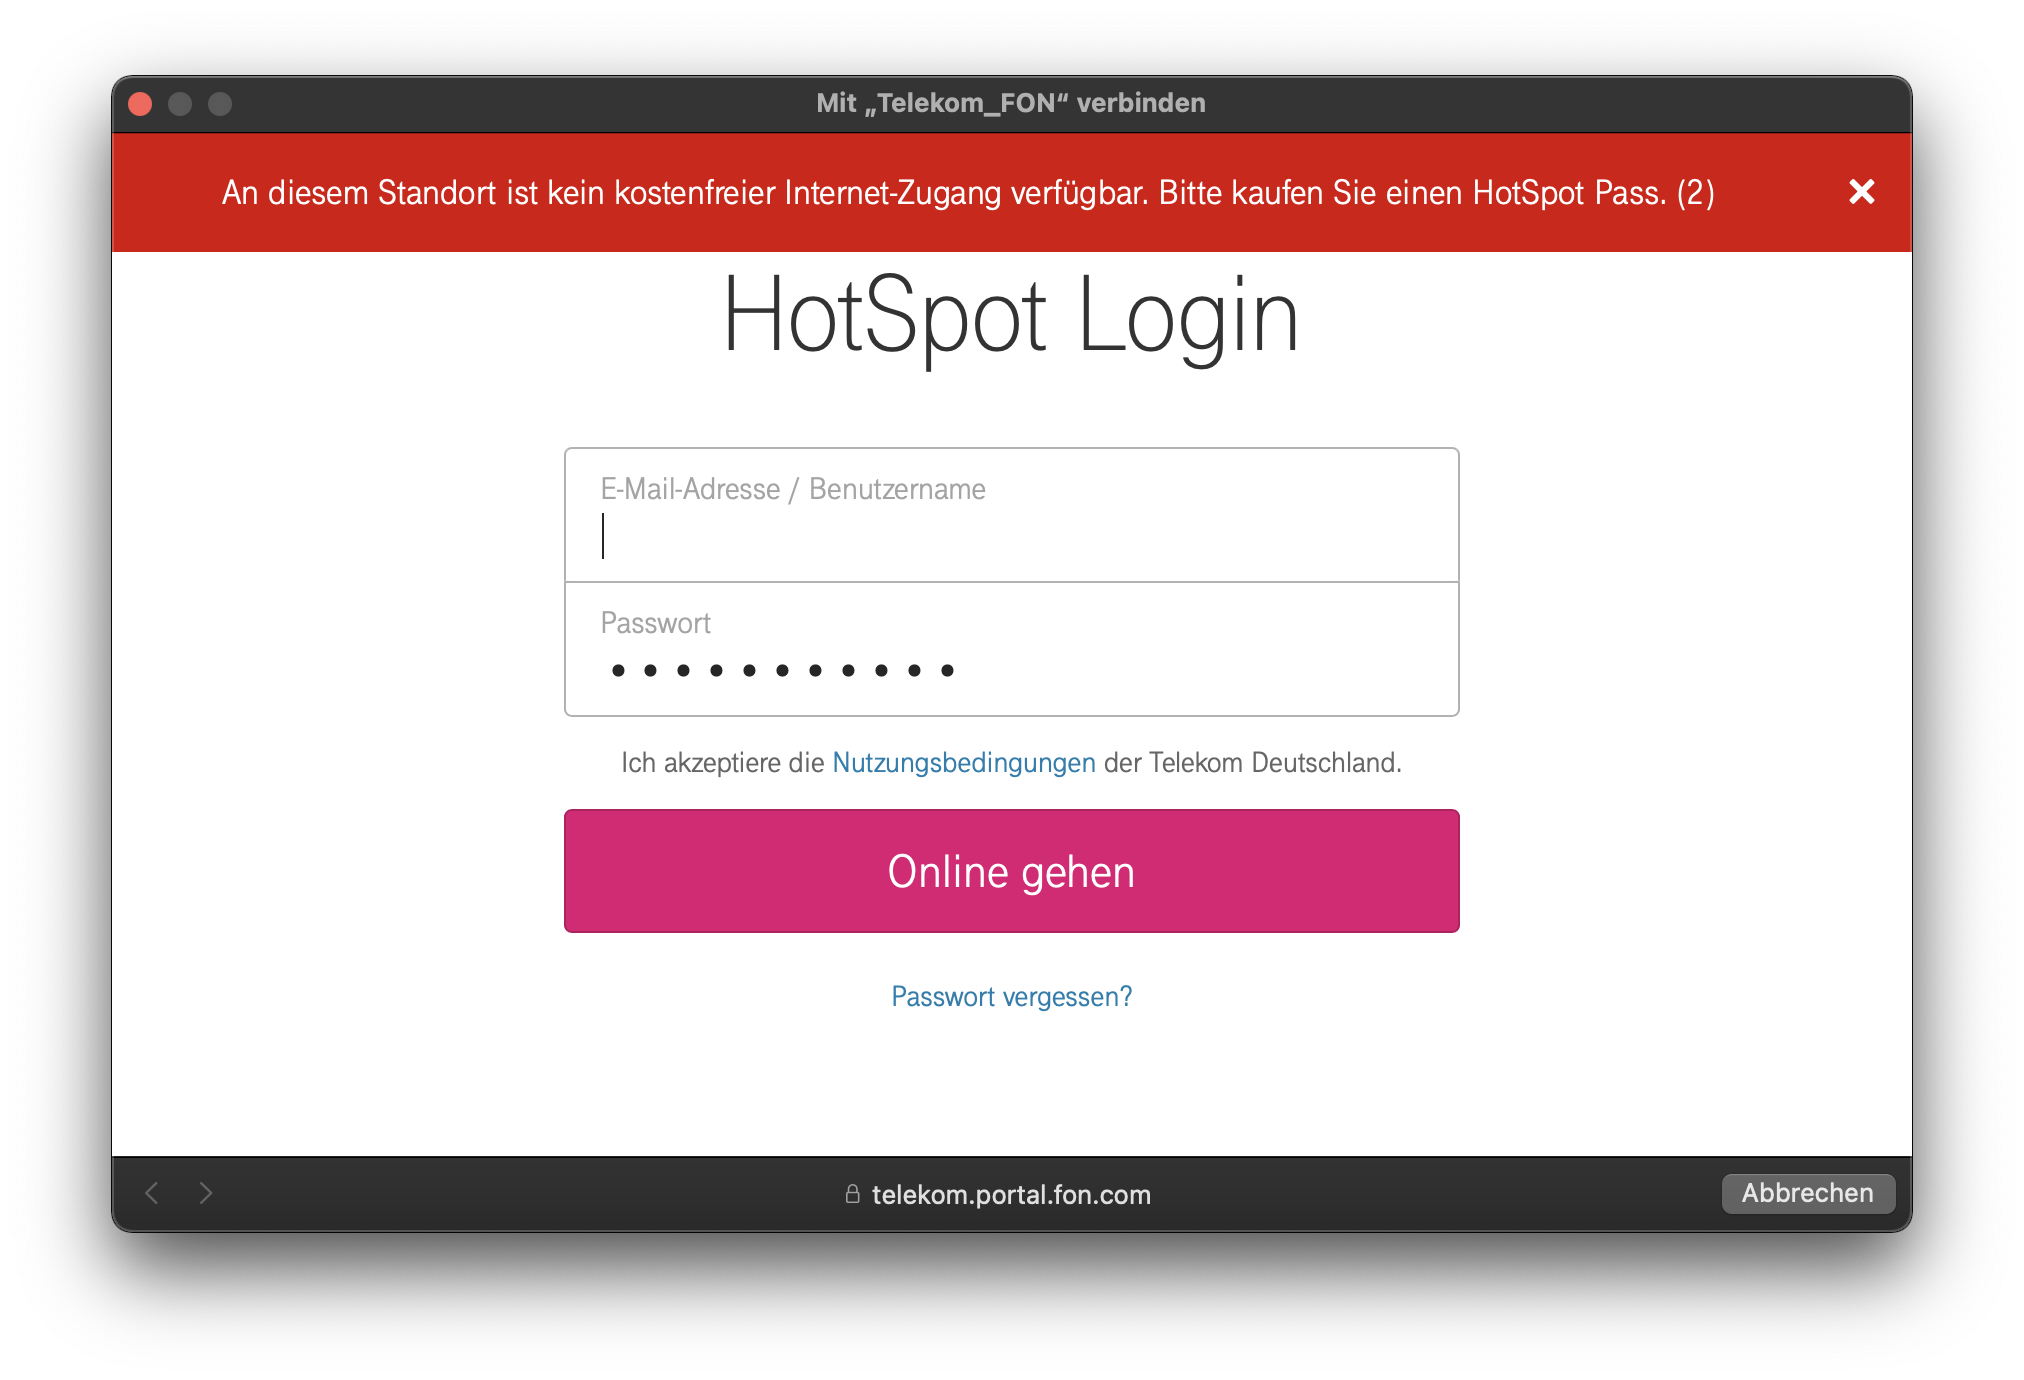Click the back navigation arrow
This screenshot has width=2024, height=1380.
tap(152, 1193)
